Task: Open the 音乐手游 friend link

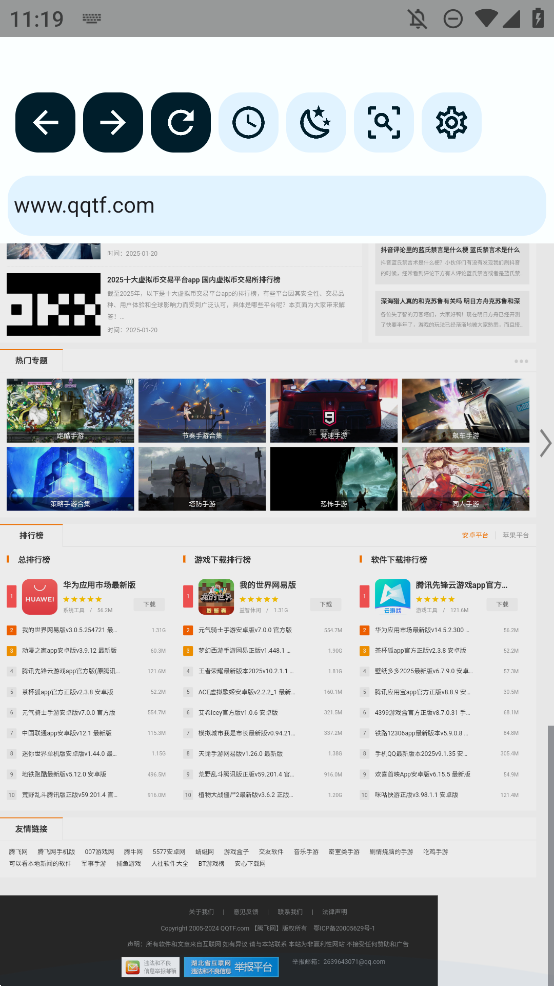Action: 306,852
